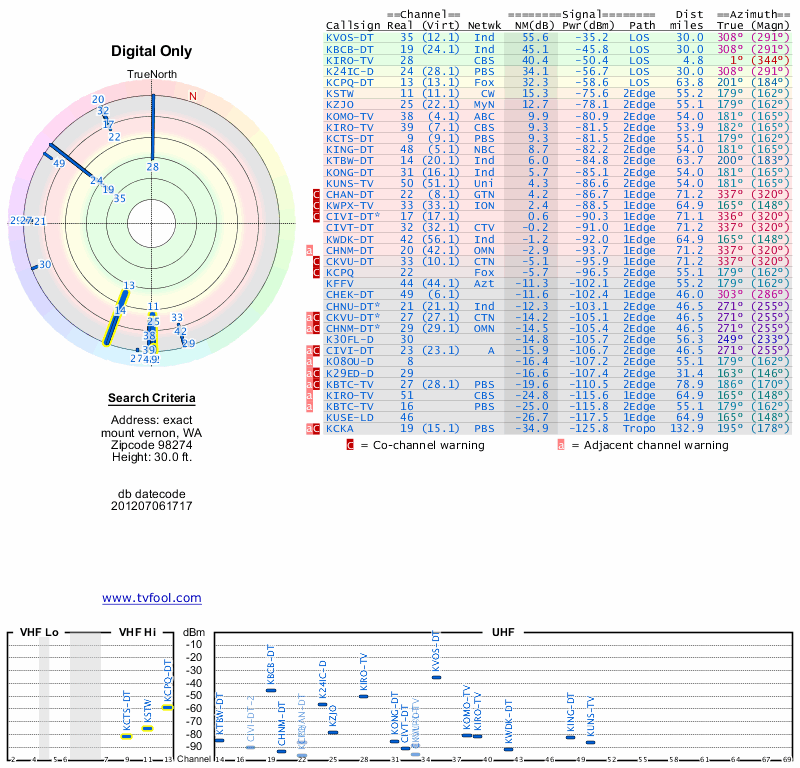The width and height of the screenshot is (800, 768).
Task: Click the Digital Only chart title
Action: (152, 51)
